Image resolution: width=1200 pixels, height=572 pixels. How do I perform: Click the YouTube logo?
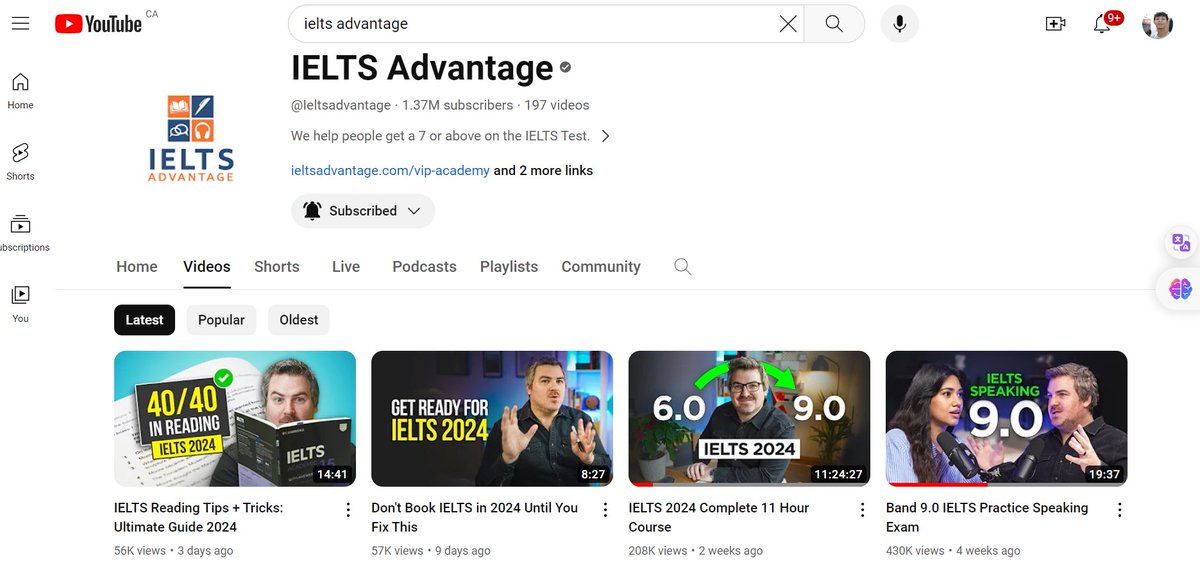coord(98,23)
